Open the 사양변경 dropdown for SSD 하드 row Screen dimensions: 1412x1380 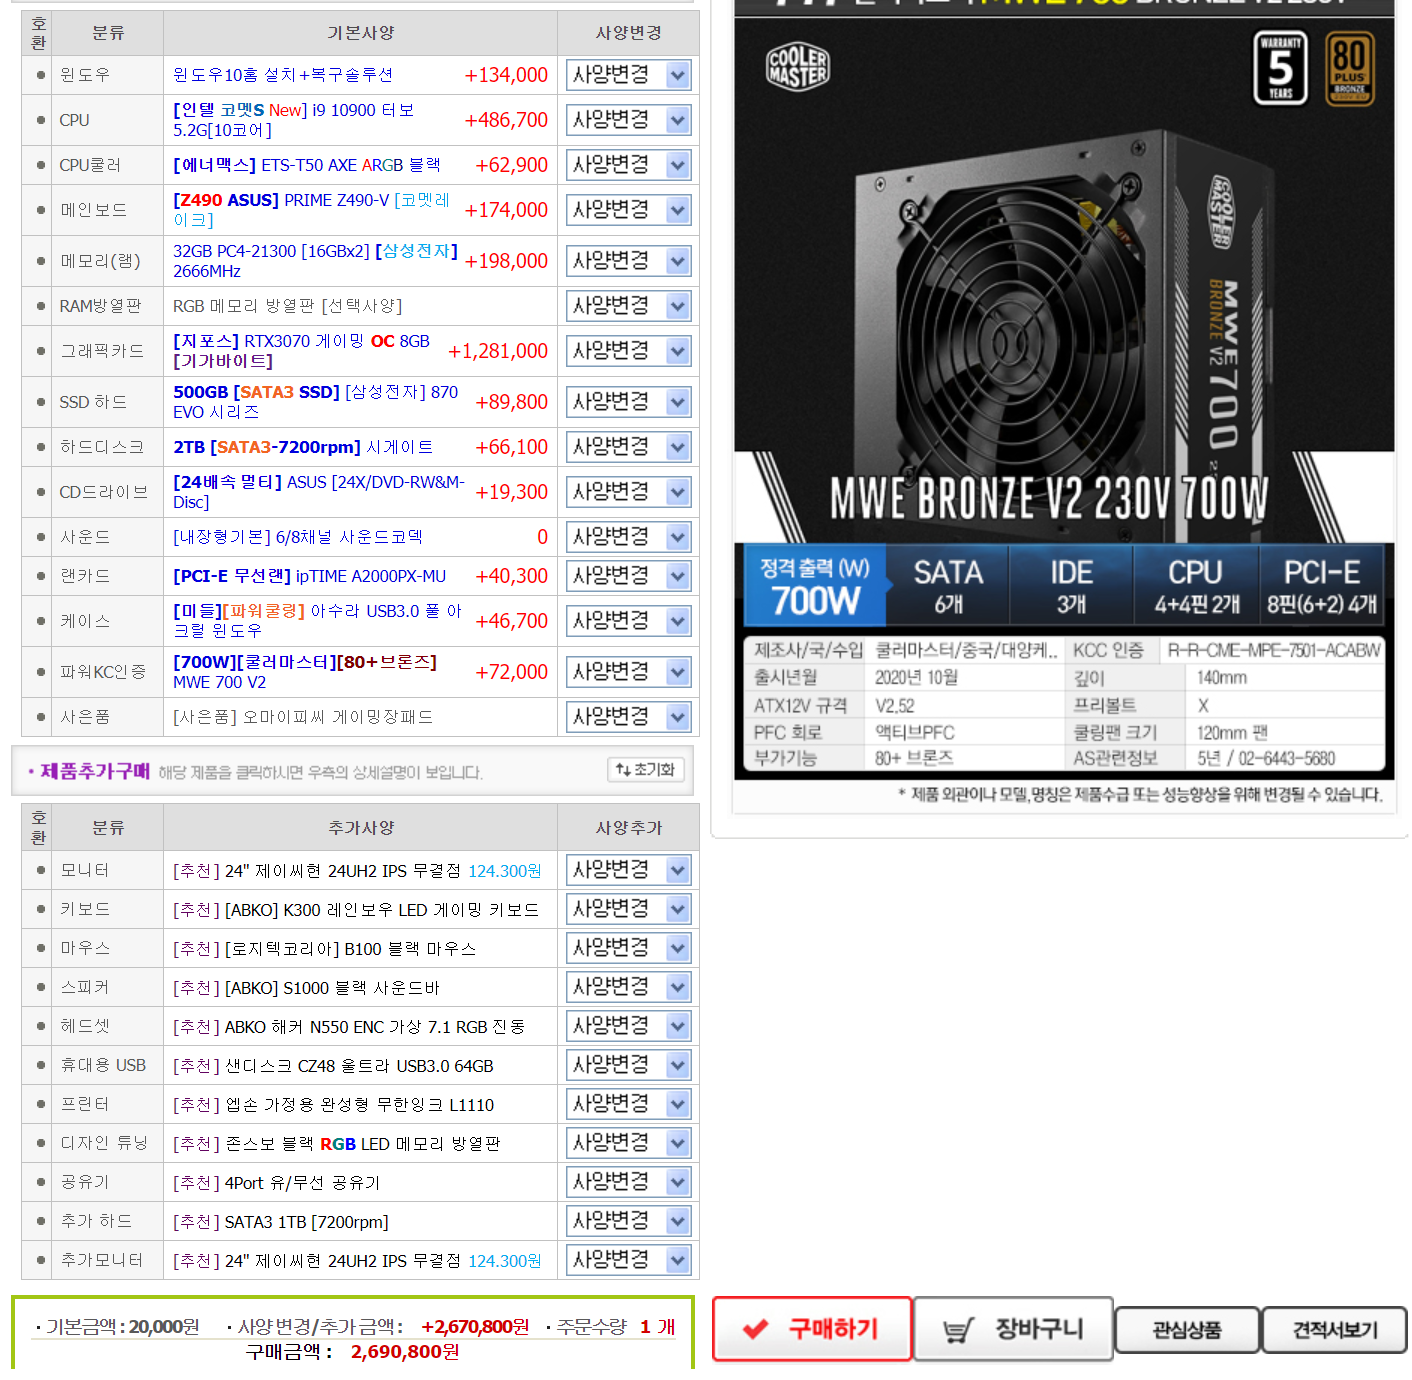coord(629,402)
